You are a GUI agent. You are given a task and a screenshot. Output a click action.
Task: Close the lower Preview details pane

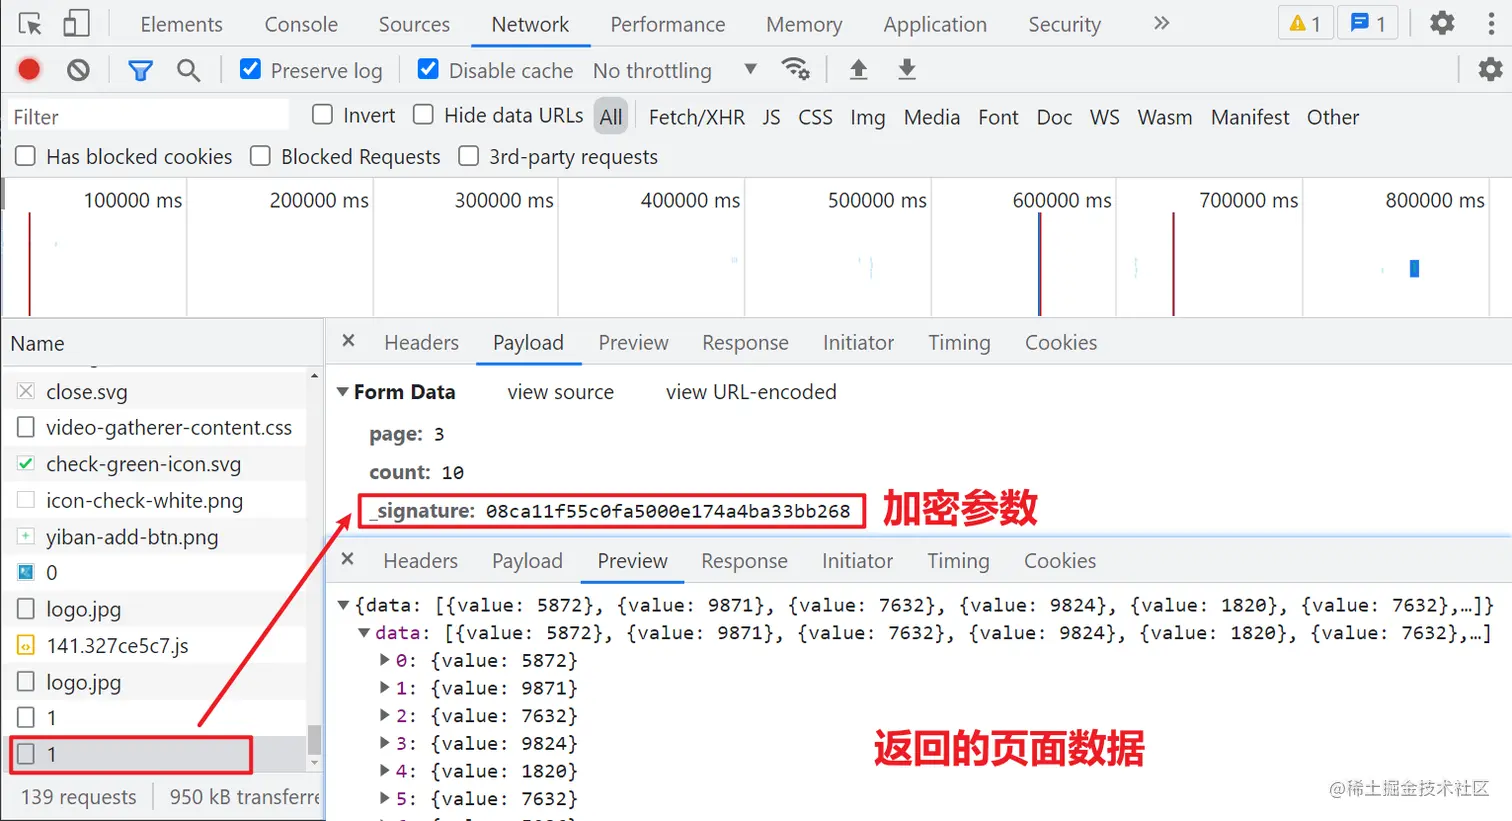[x=347, y=559]
